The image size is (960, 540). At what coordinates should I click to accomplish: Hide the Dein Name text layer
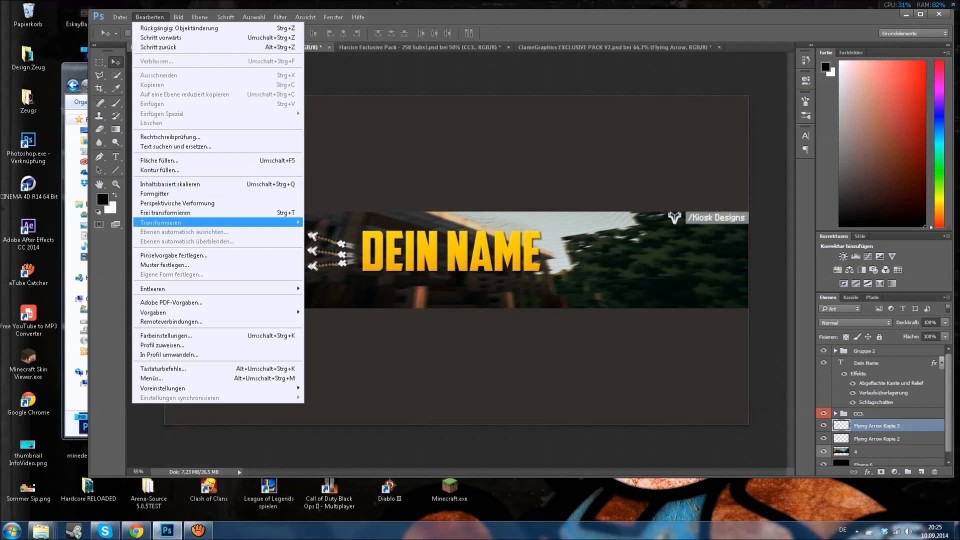pyautogui.click(x=823, y=362)
